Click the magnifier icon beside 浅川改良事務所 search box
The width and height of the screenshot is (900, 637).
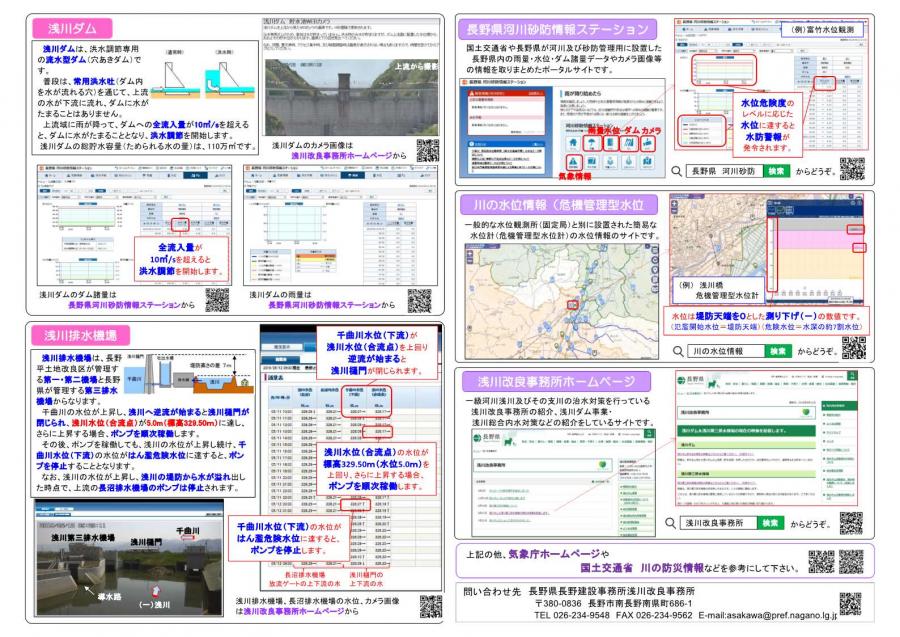(670, 523)
